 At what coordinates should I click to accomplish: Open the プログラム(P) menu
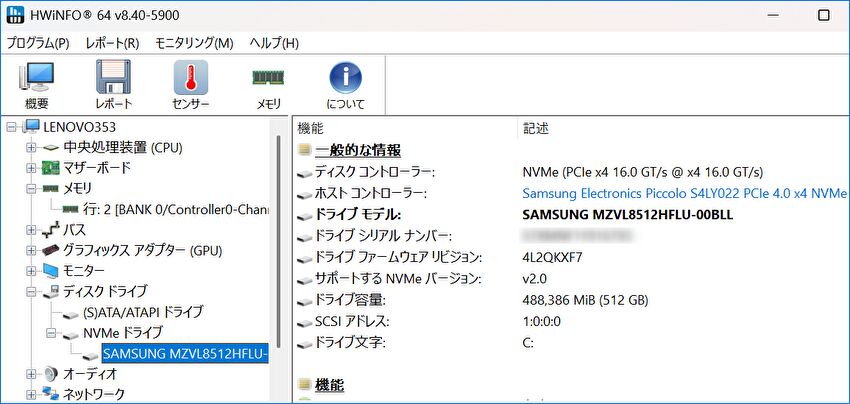coord(38,43)
